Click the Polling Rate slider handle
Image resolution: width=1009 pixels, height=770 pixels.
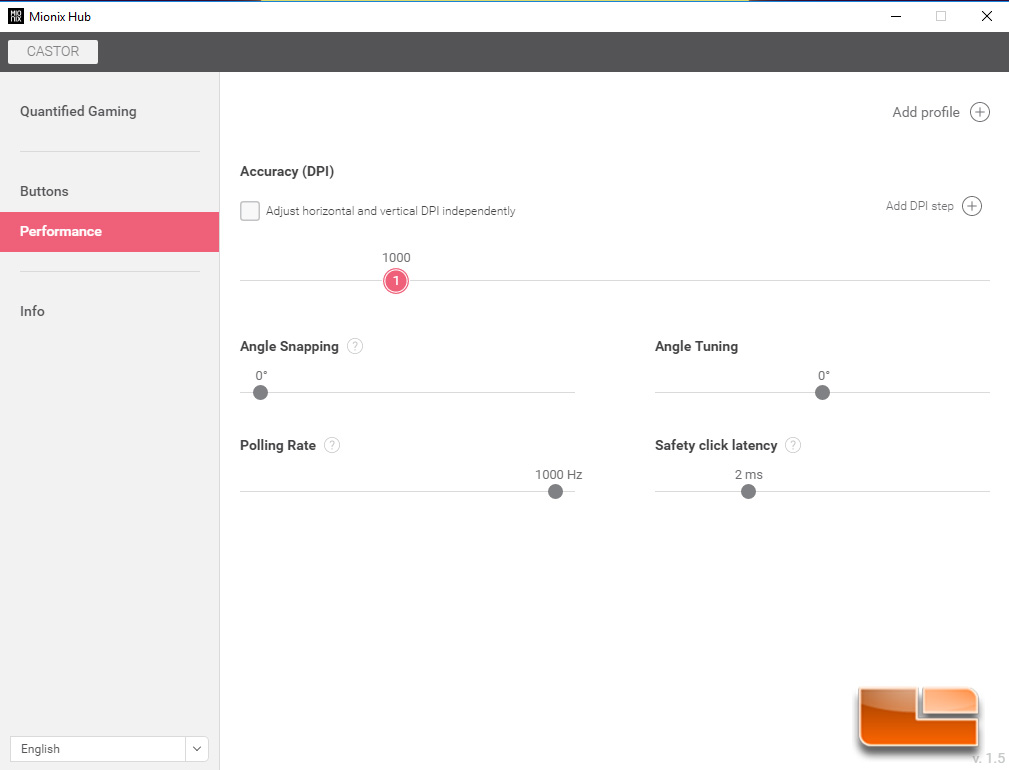pyautogui.click(x=555, y=491)
